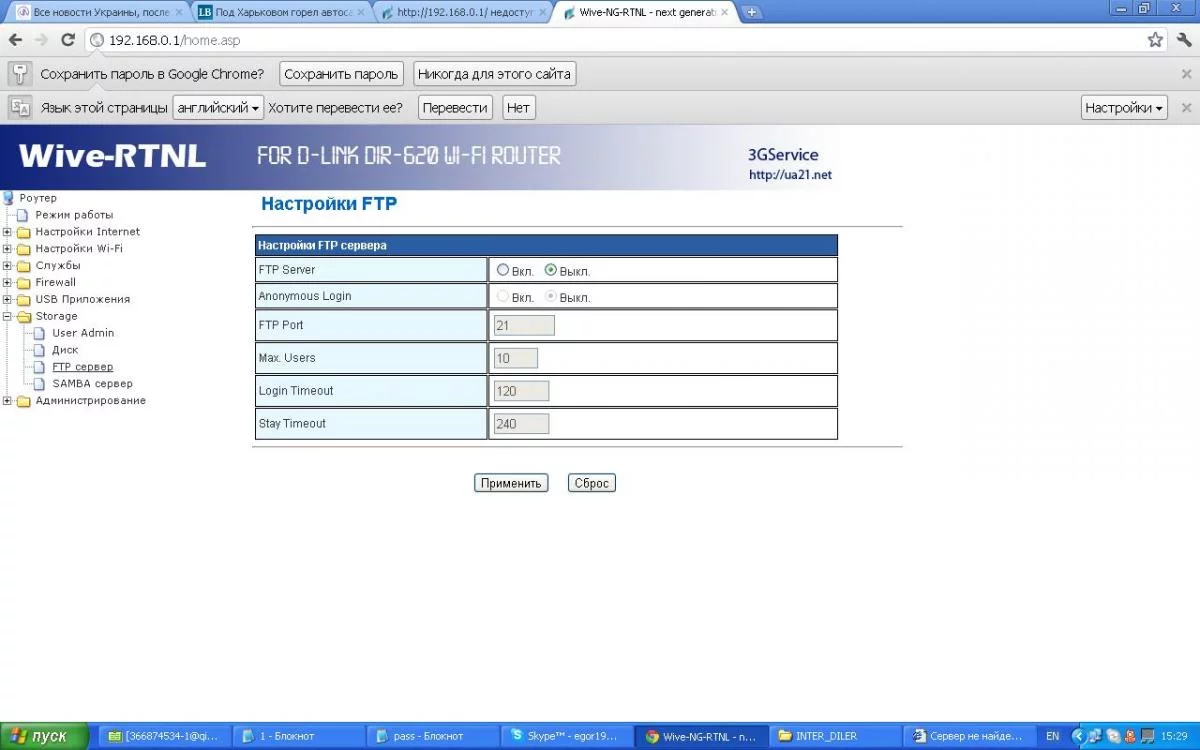Click the Перевести translate button
Screen dimensions: 1200x750
click(455, 108)
